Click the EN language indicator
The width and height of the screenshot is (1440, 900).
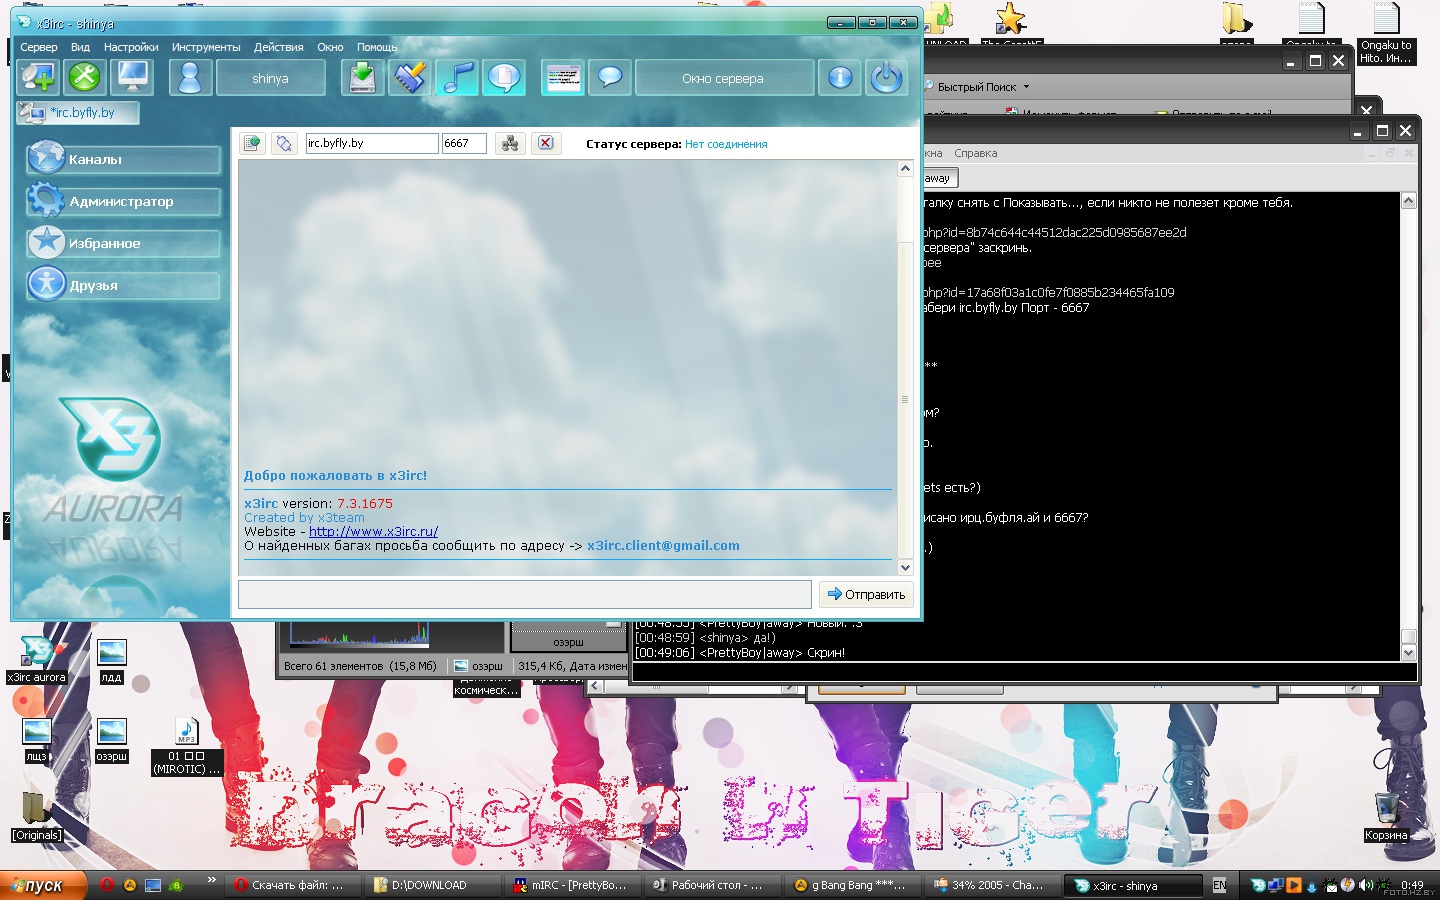tap(1220, 885)
